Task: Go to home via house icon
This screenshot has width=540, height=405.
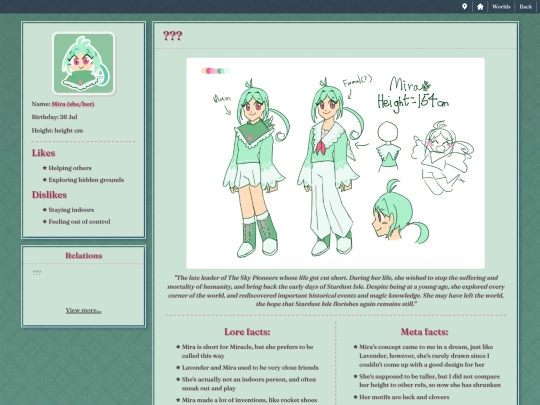Action: 480,7
